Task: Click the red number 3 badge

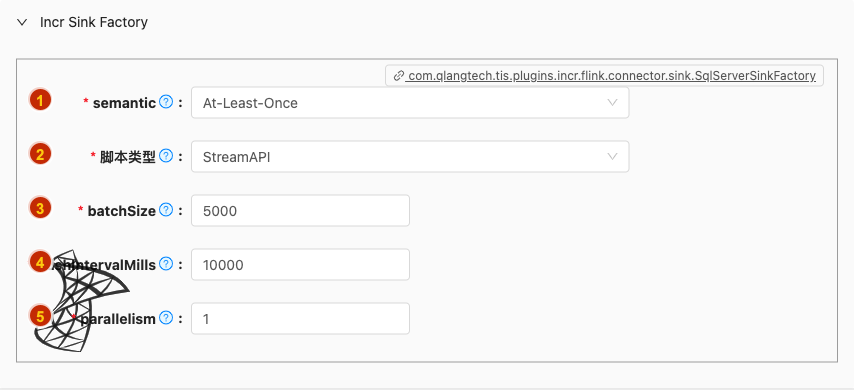Action: 40,208
